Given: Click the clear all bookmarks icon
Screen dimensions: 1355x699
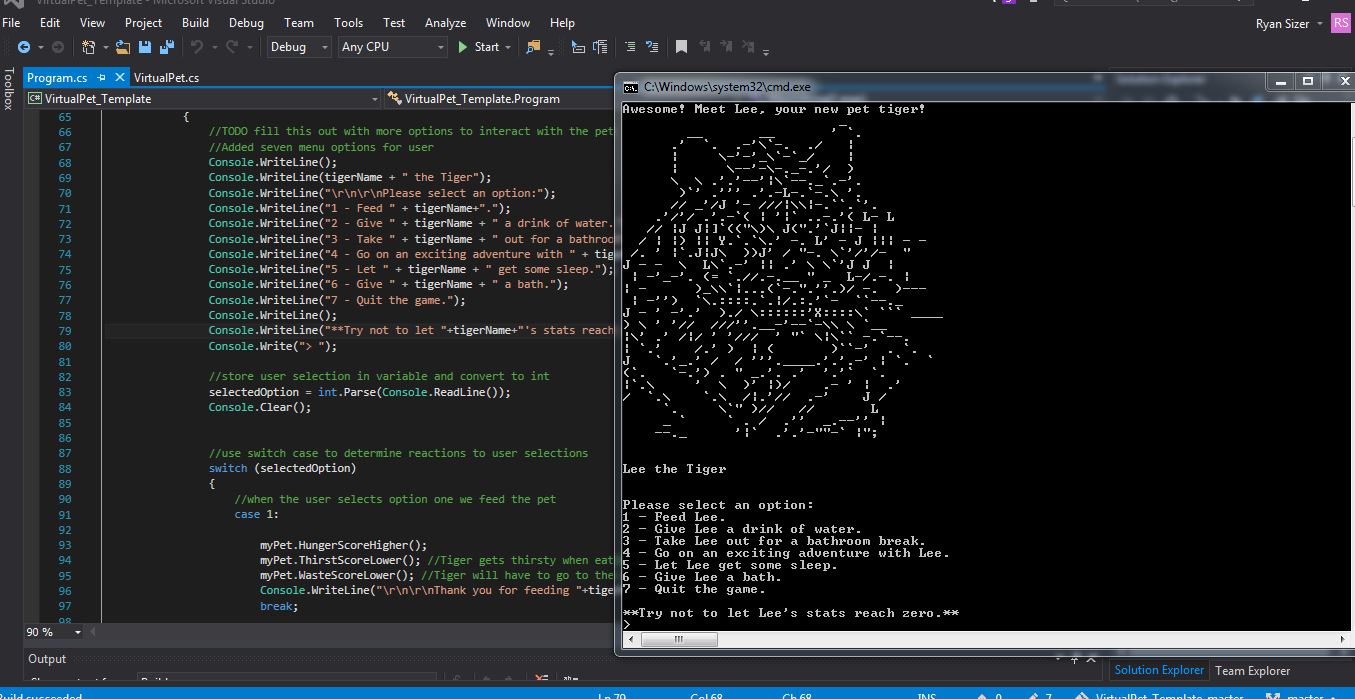Looking at the screenshot, I should pyautogui.click(x=748, y=46).
